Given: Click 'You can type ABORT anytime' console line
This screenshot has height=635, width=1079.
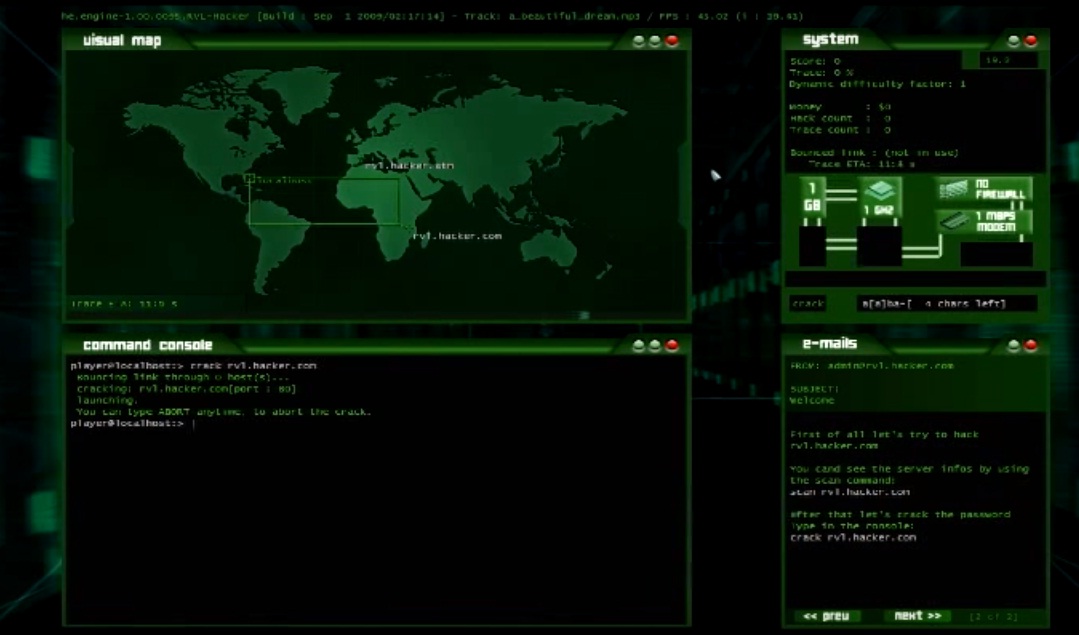Looking at the screenshot, I should click(224, 412).
